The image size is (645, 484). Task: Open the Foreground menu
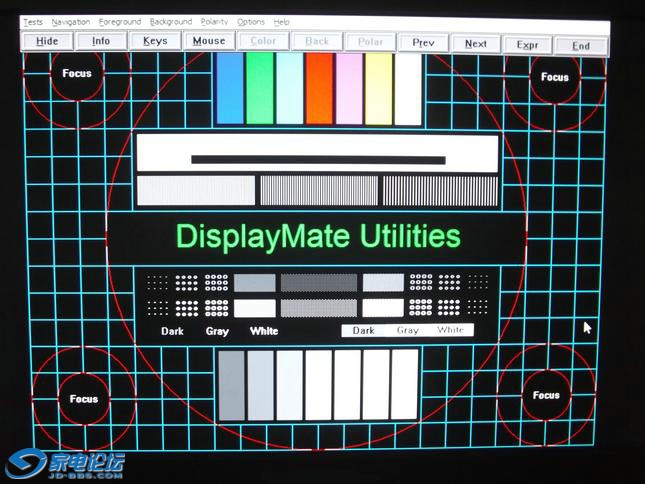coord(120,22)
